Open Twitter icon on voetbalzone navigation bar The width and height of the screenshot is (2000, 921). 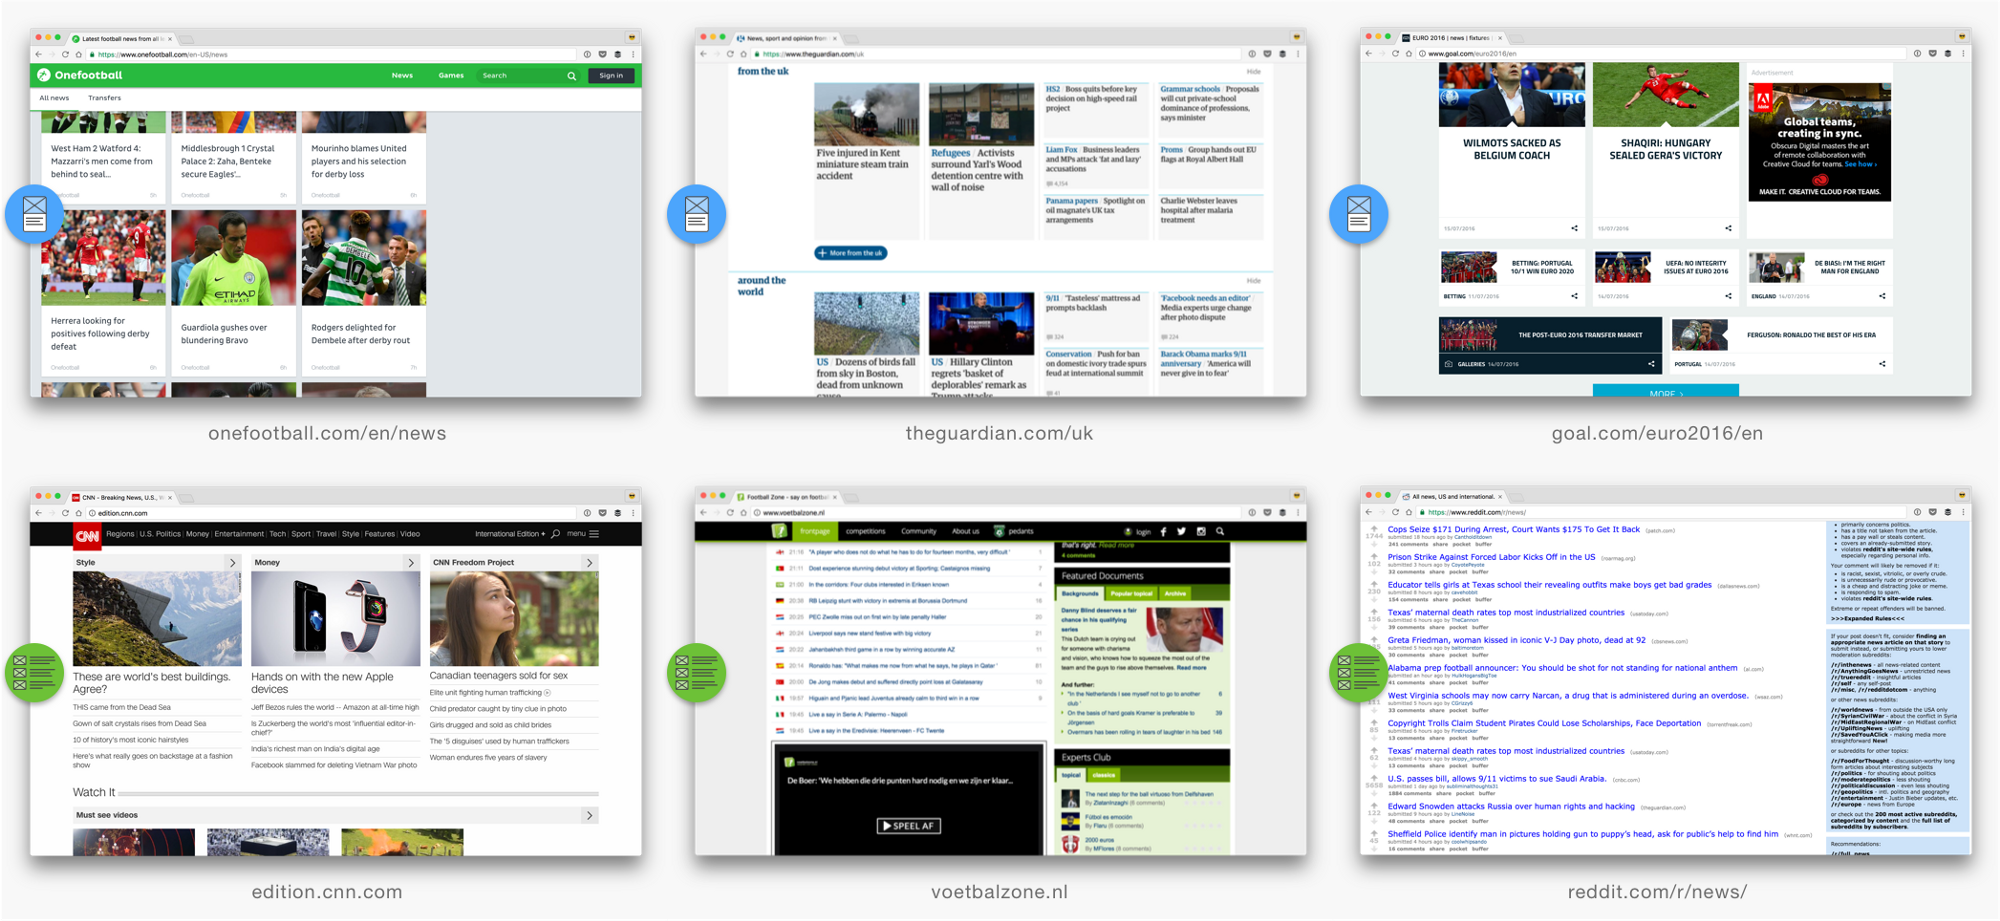(x=1181, y=532)
